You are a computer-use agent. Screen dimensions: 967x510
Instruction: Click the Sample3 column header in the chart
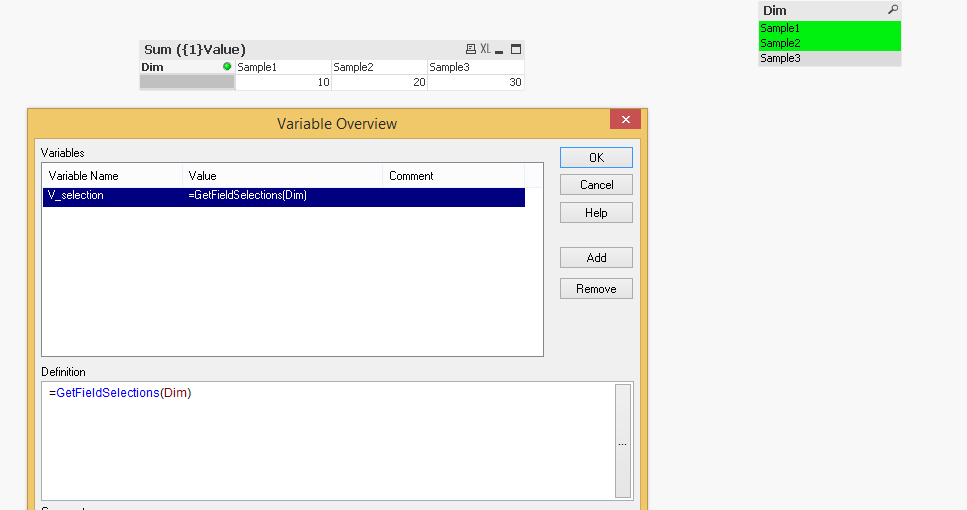pos(475,67)
